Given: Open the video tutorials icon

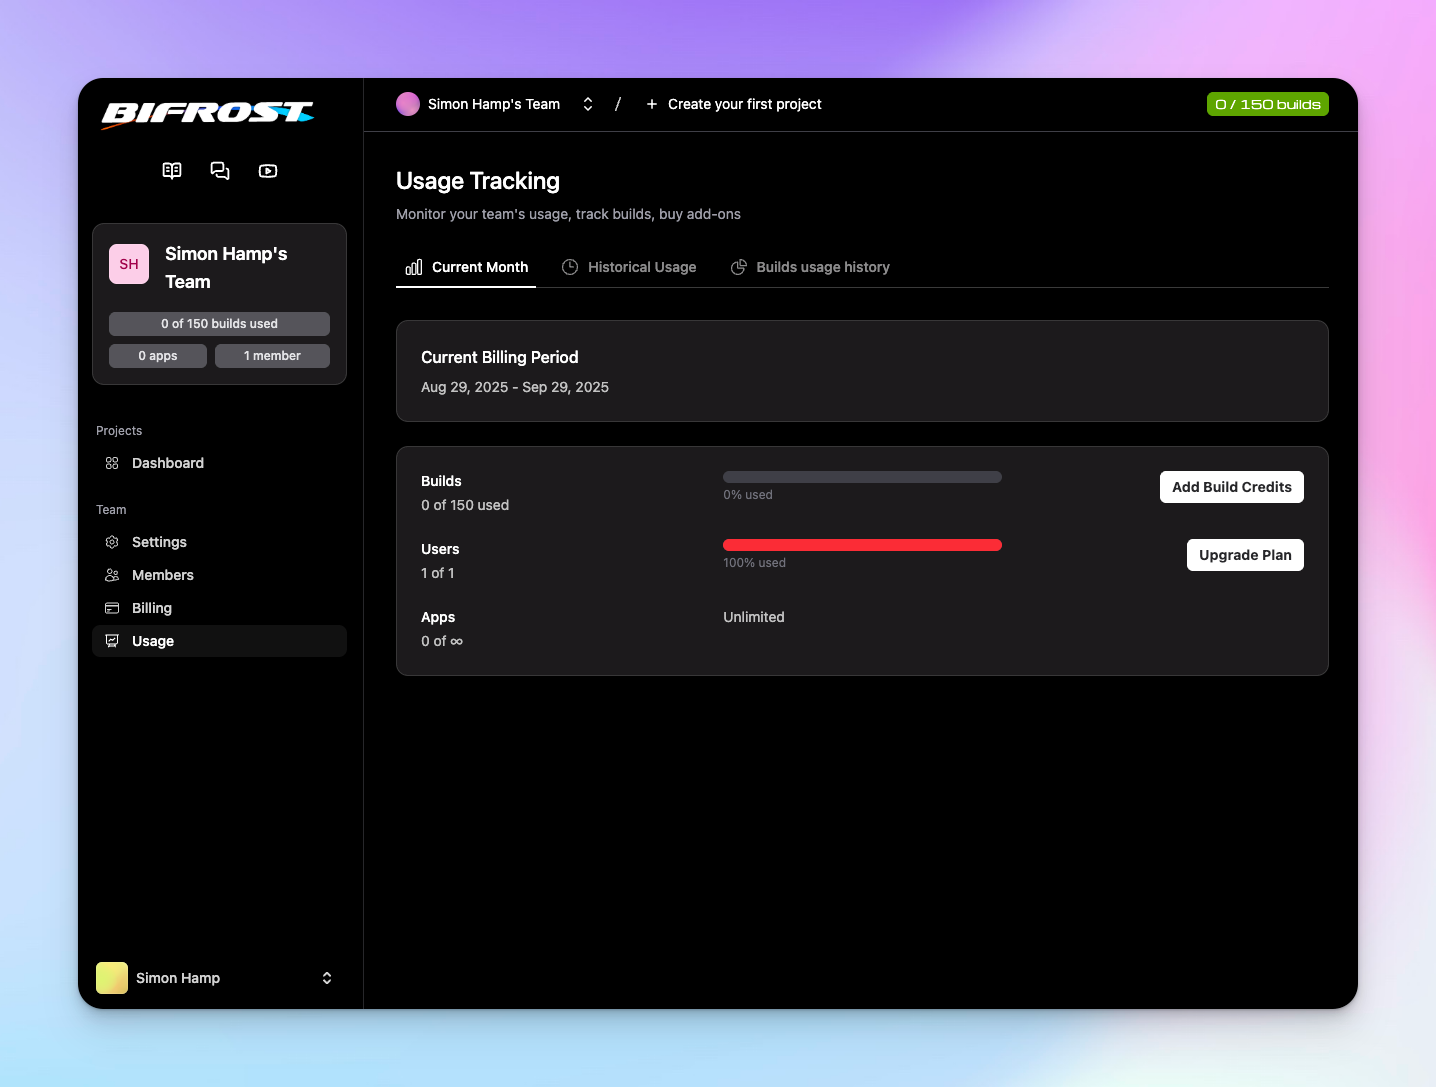Looking at the screenshot, I should (268, 171).
